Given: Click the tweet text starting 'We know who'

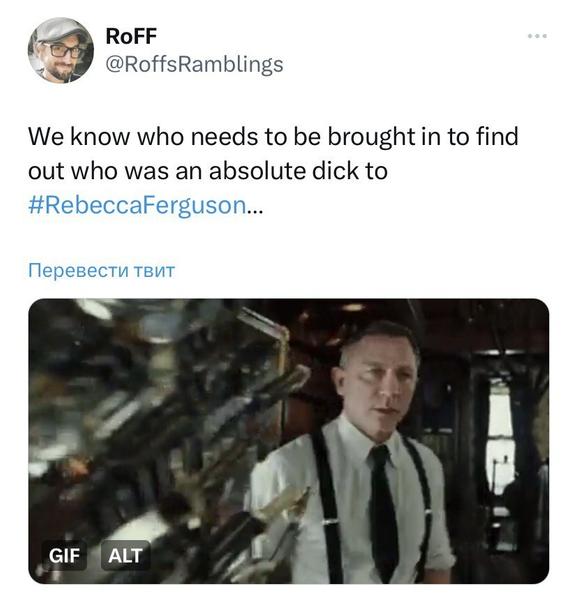Looking at the screenshot, I should click(273, 171).
